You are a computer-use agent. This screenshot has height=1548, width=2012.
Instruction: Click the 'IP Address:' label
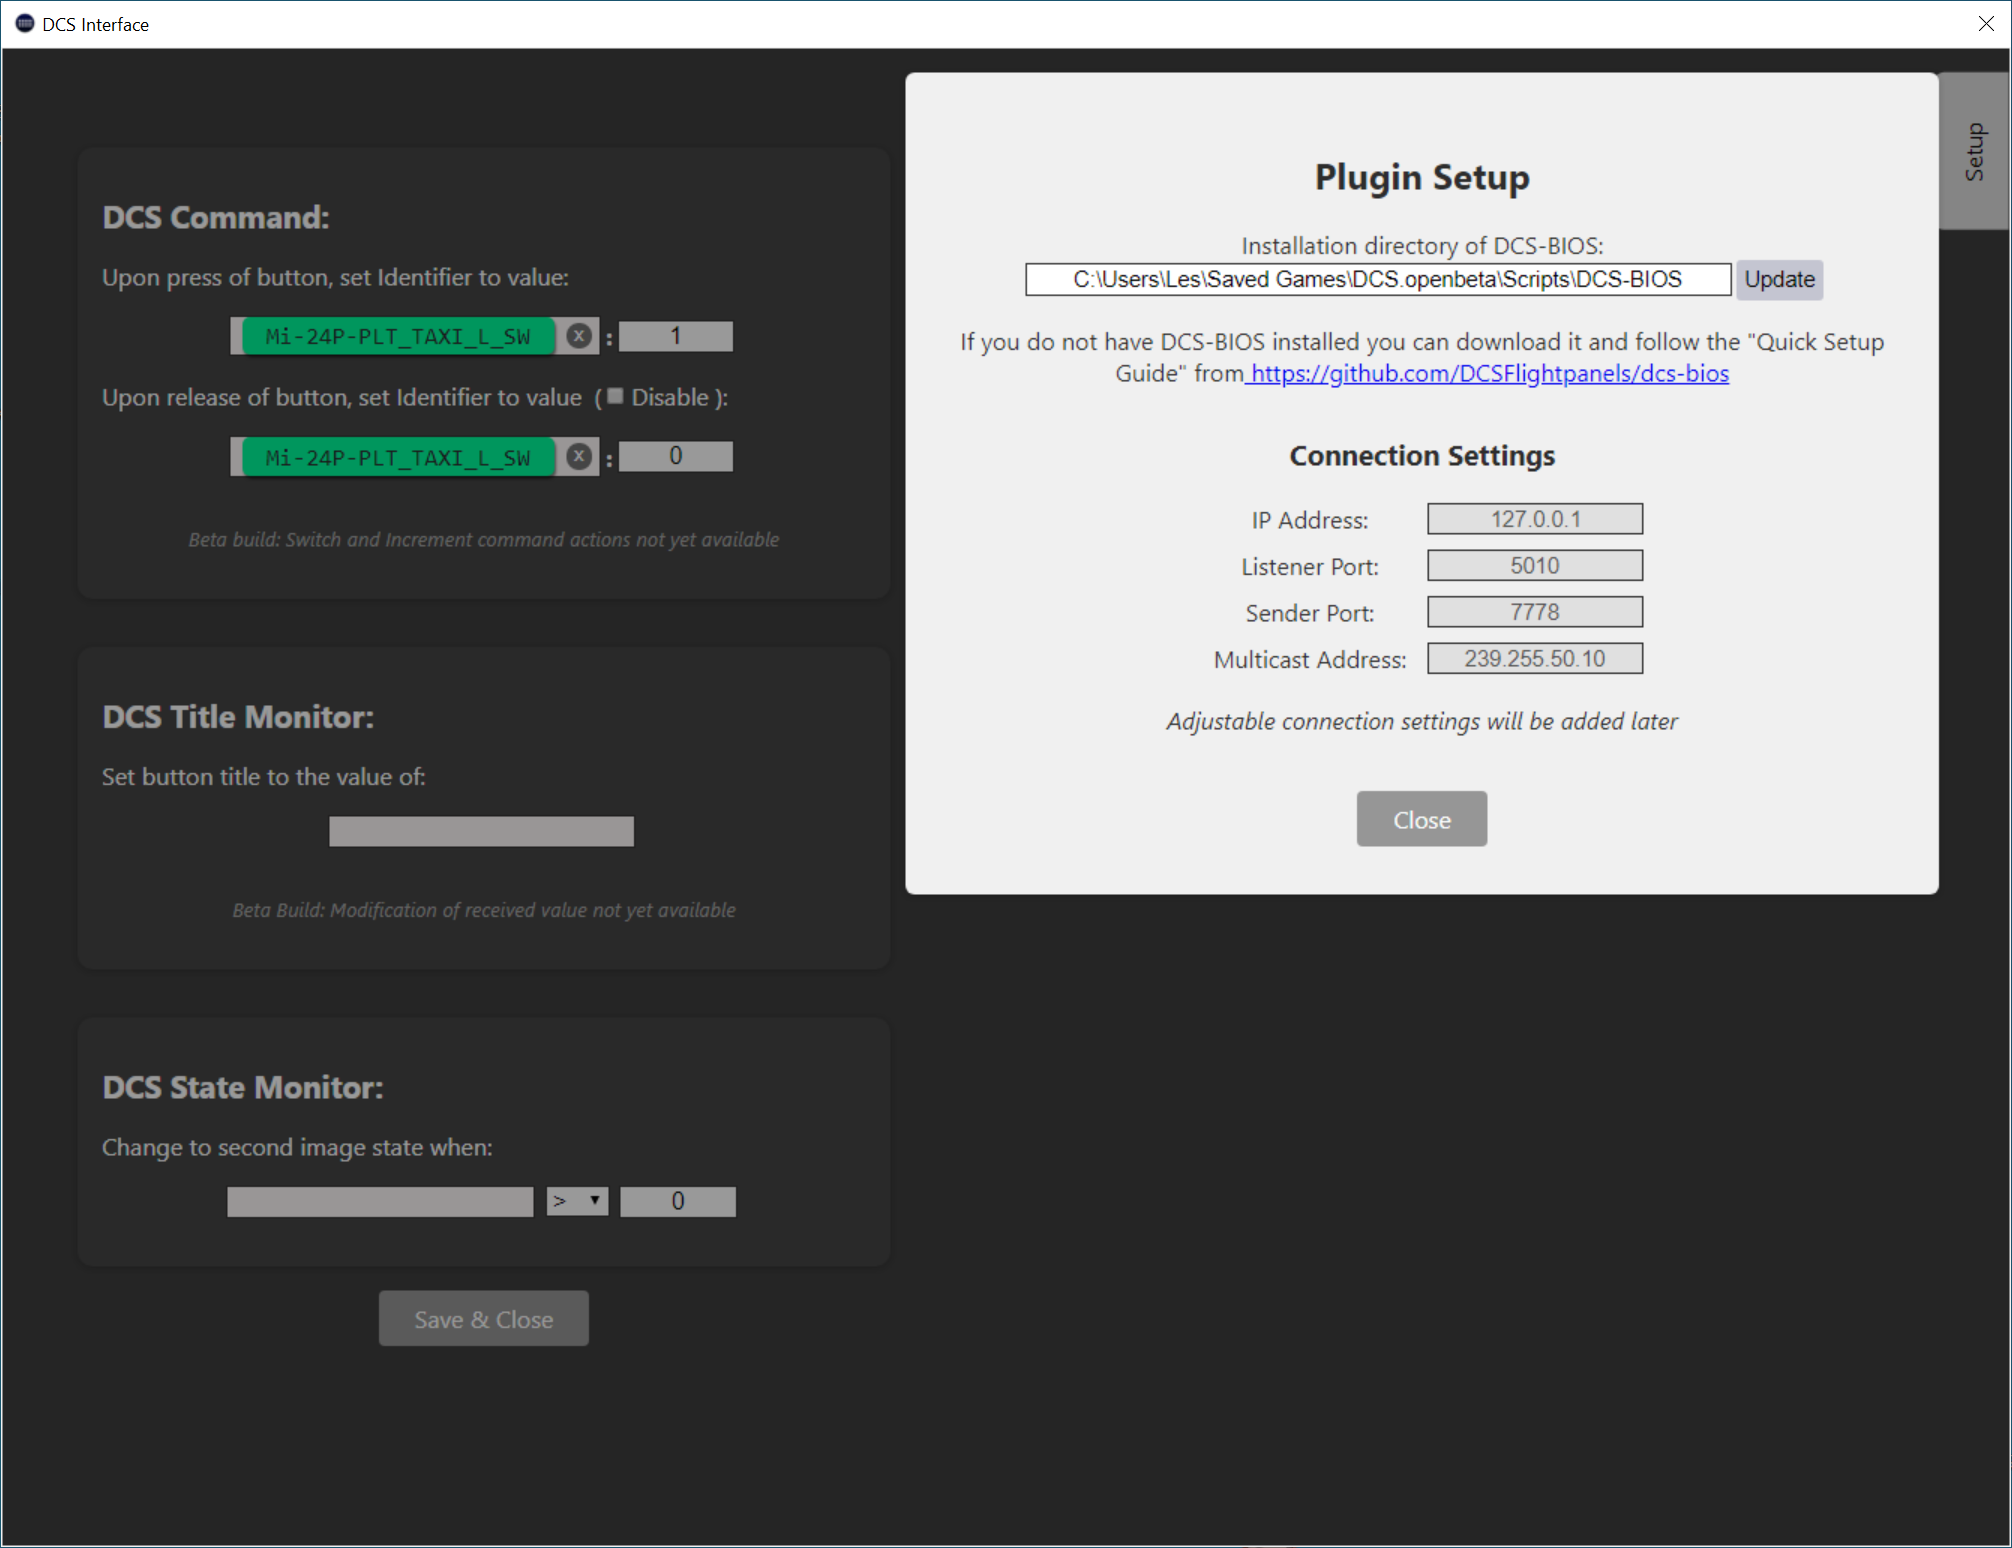tap(1309, 520)
